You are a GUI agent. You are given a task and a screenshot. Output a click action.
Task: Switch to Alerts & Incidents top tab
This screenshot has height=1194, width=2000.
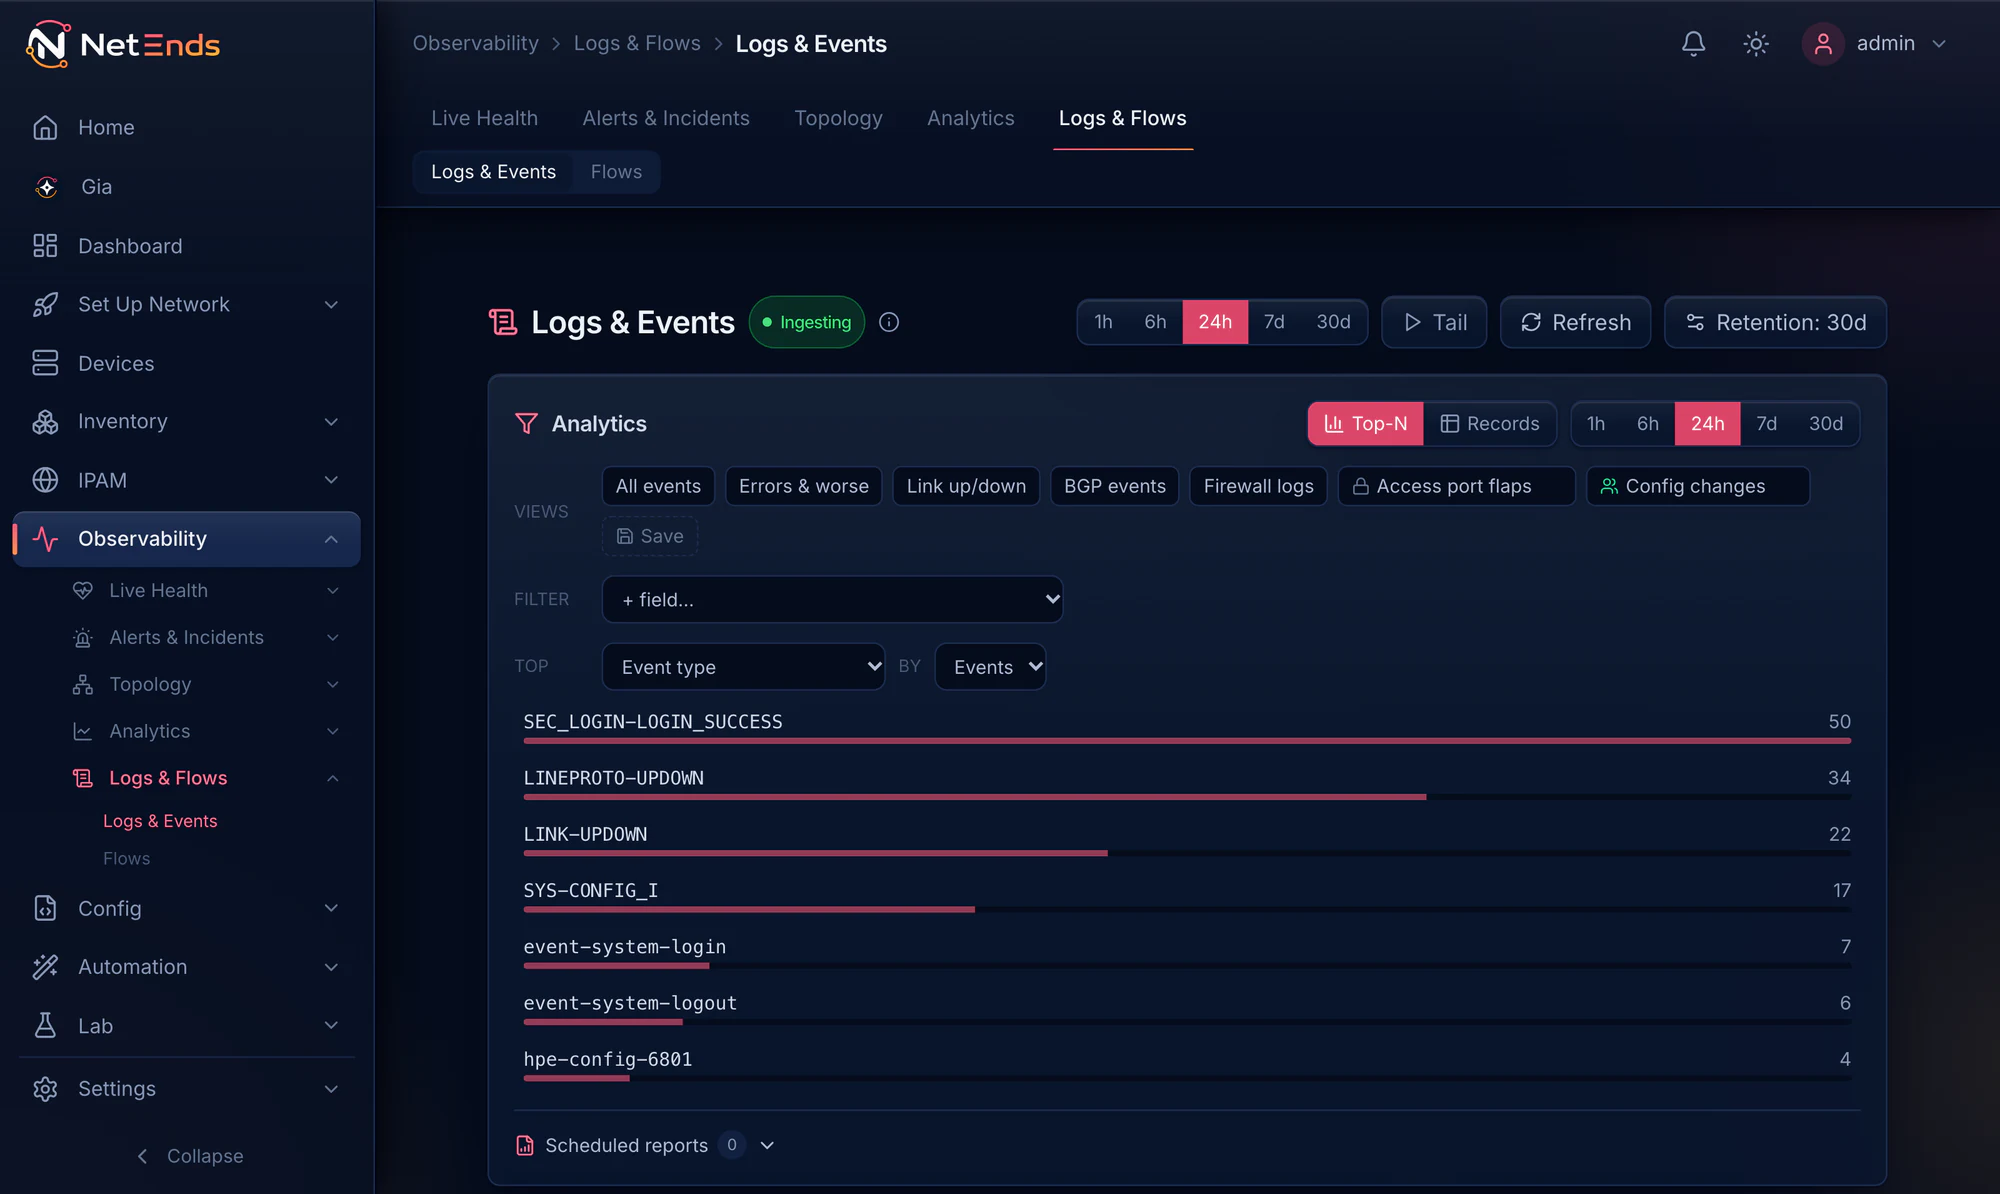tap(666, 118)
